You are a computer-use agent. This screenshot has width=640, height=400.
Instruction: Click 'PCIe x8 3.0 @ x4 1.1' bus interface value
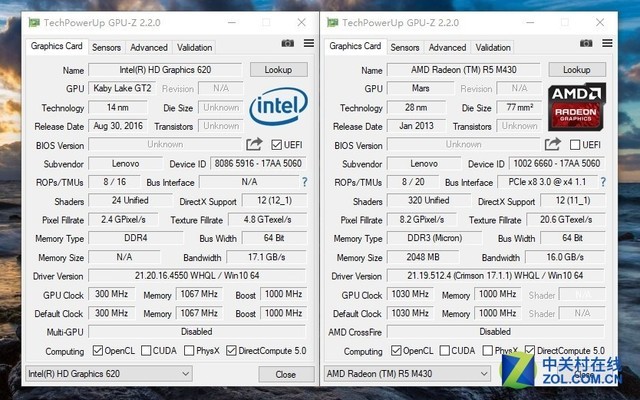pos(547,182)
